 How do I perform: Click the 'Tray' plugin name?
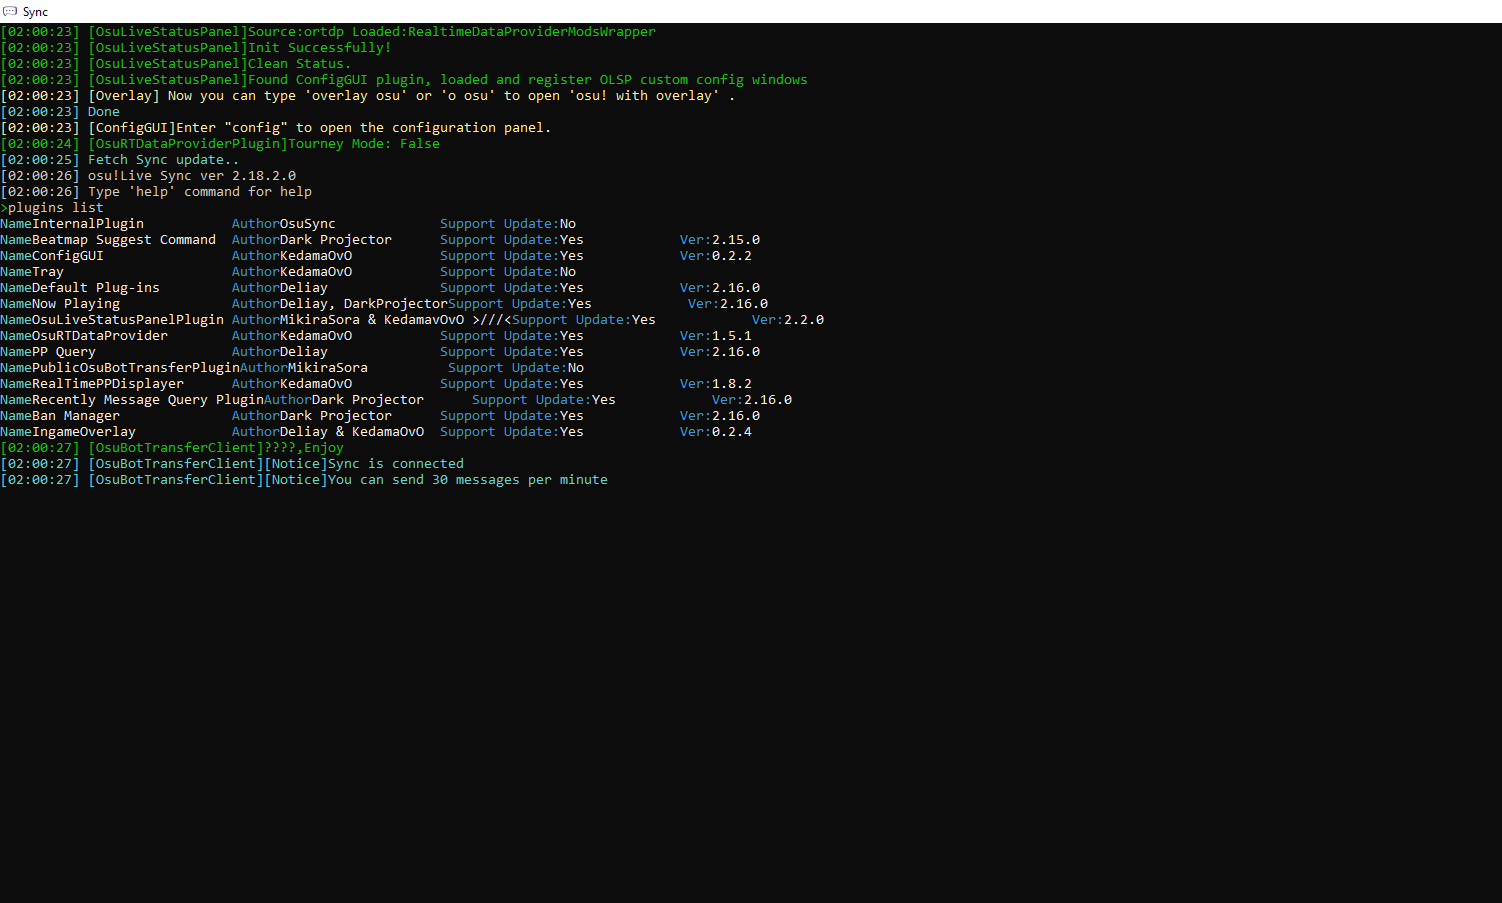(x=48, y=272)
